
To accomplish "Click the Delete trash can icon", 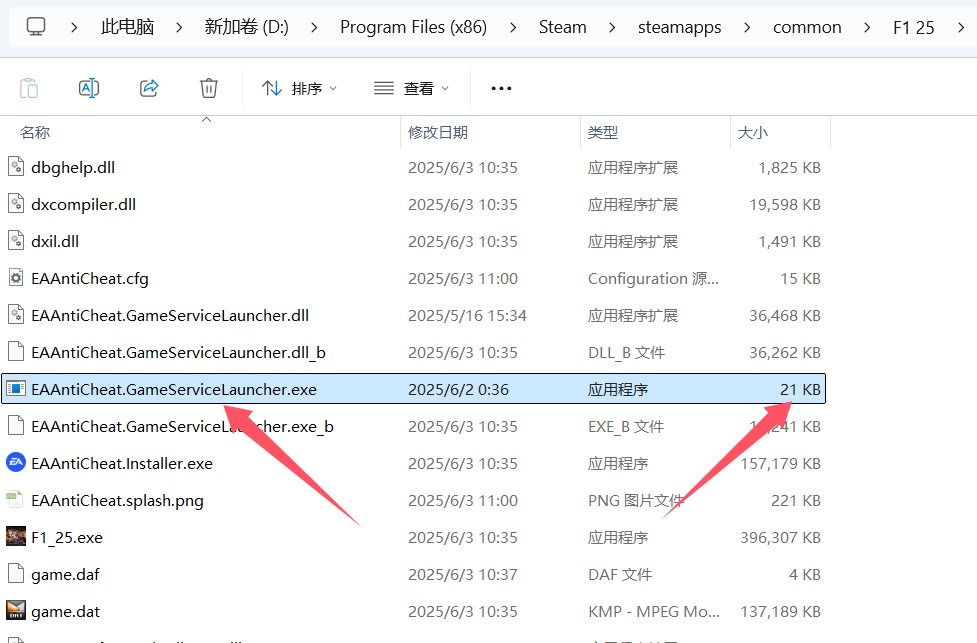I will 208,88.
